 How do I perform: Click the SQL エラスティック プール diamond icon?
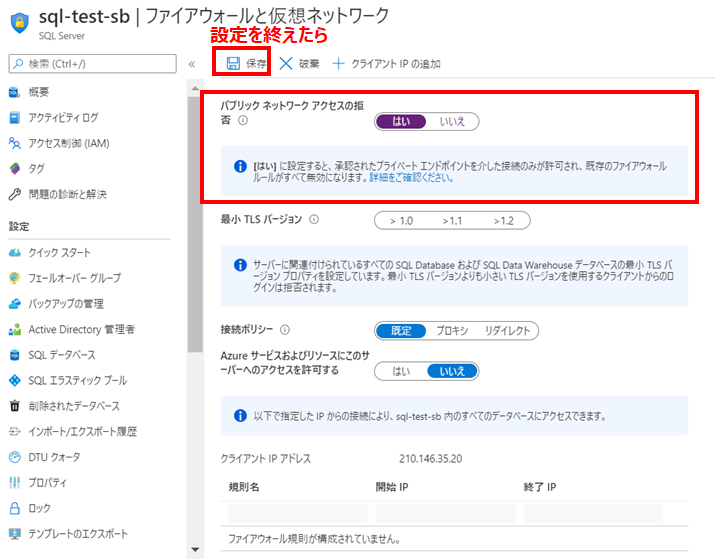[15, 380]
